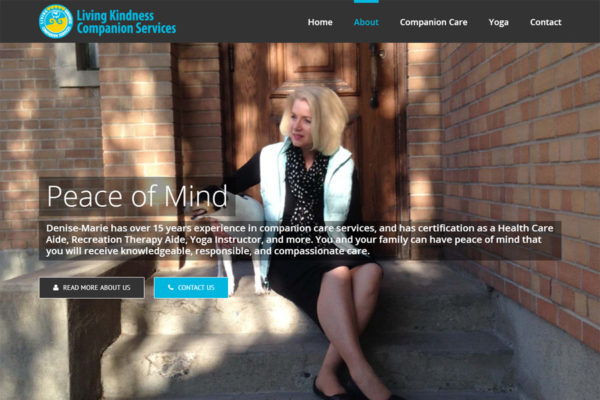Screen dimensions: 600x400
Task: Click the Read More About Us button
Action: coord(92,287)
